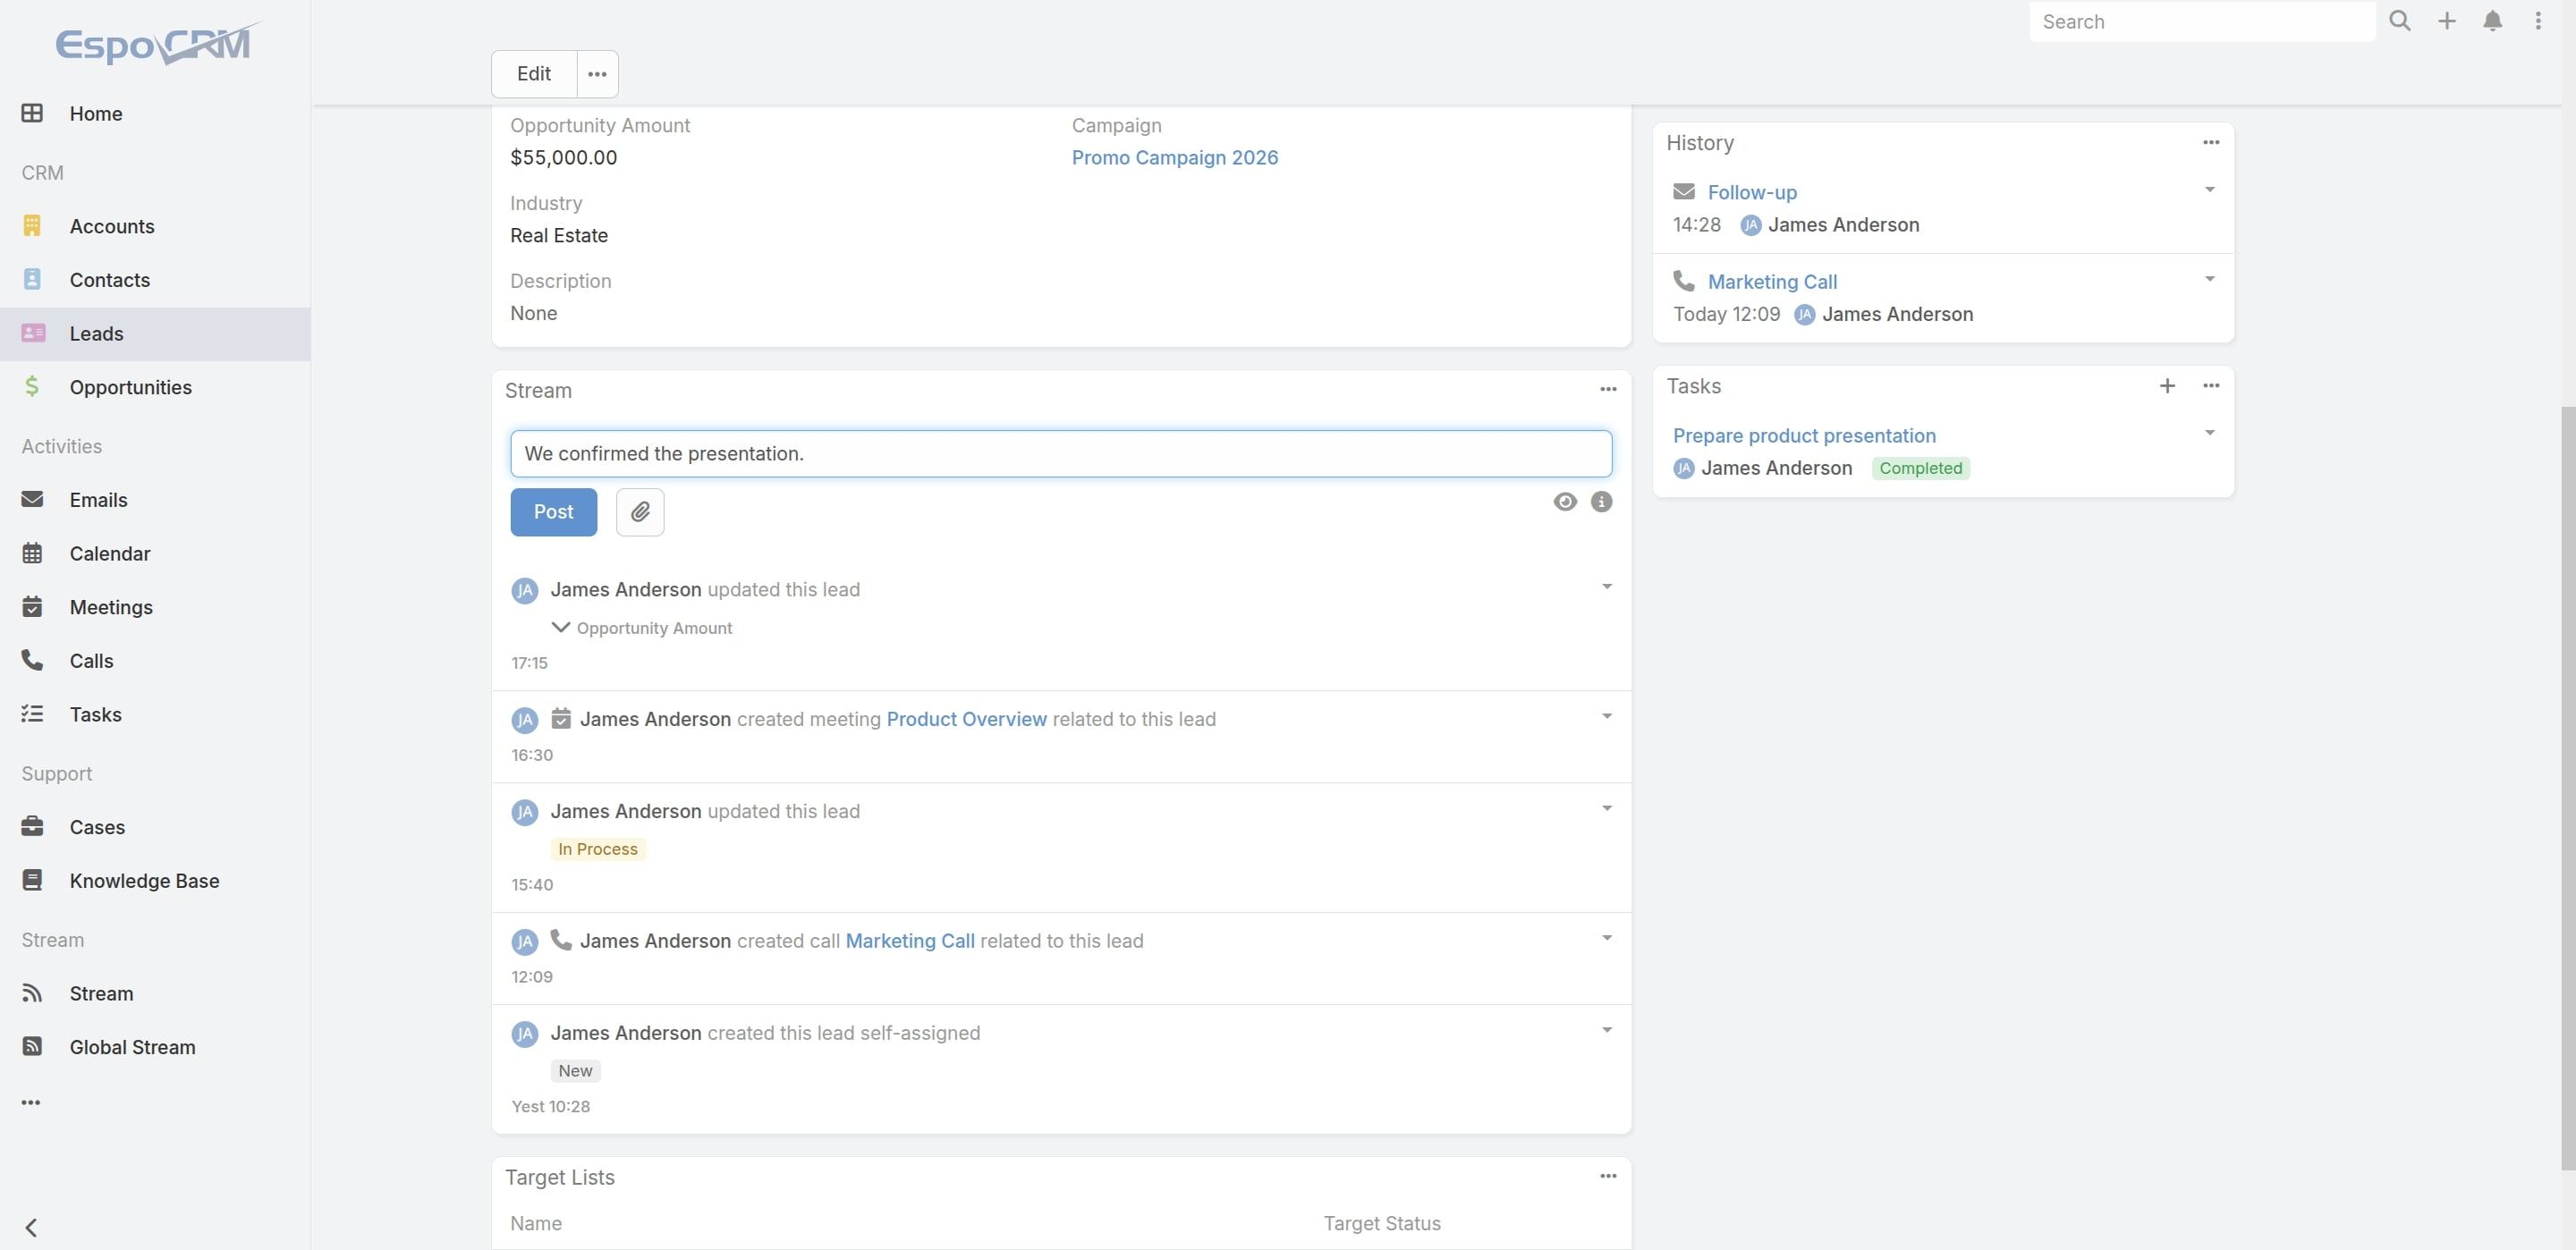
Task: Click the stream message text field
Action: [1061, 454]
